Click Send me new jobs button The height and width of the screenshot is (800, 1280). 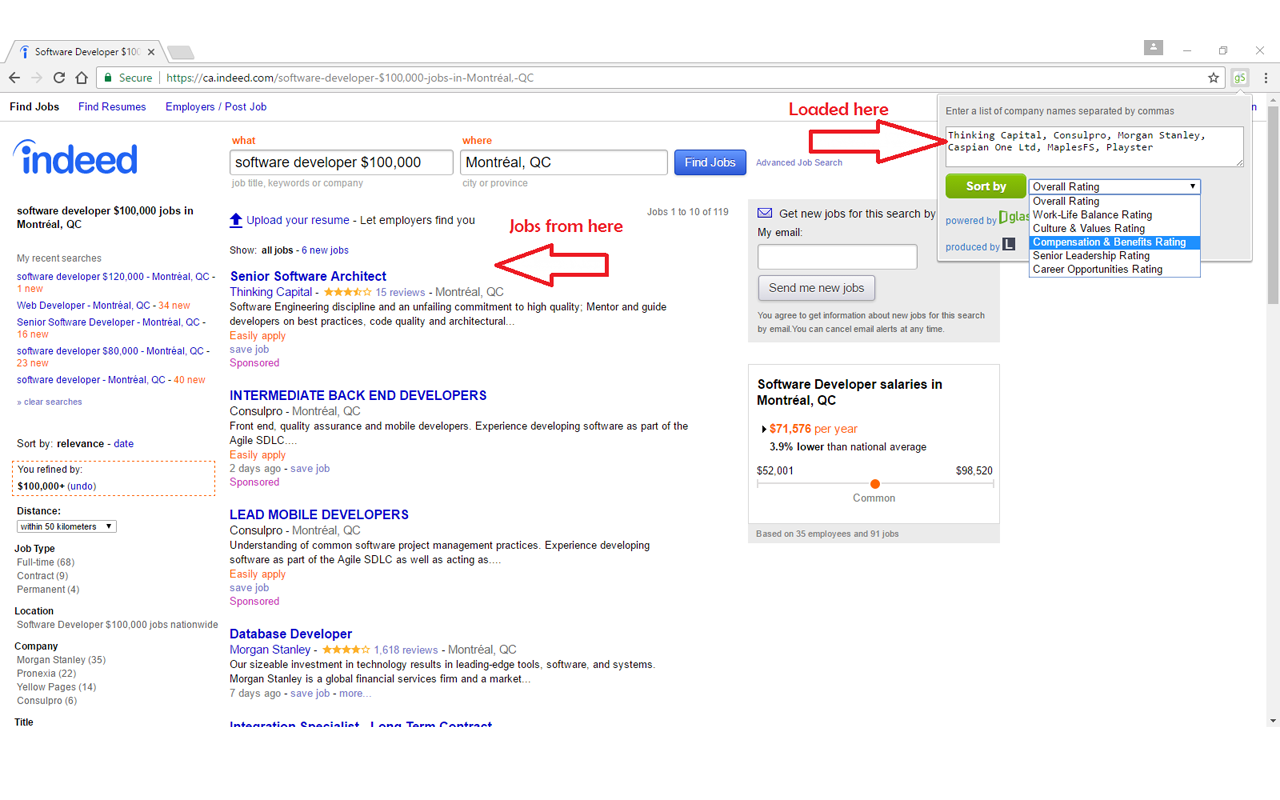point(816,288)
